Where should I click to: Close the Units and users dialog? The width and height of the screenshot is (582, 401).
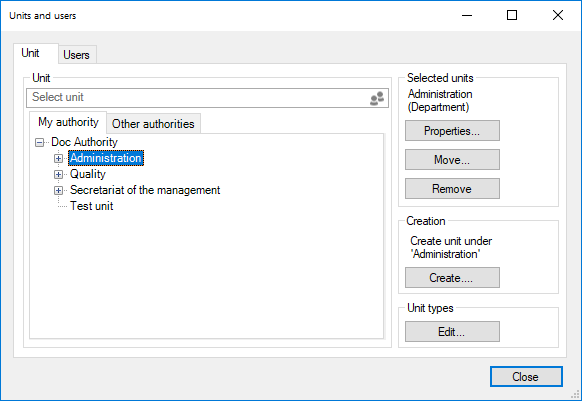[x=526, y=377]
